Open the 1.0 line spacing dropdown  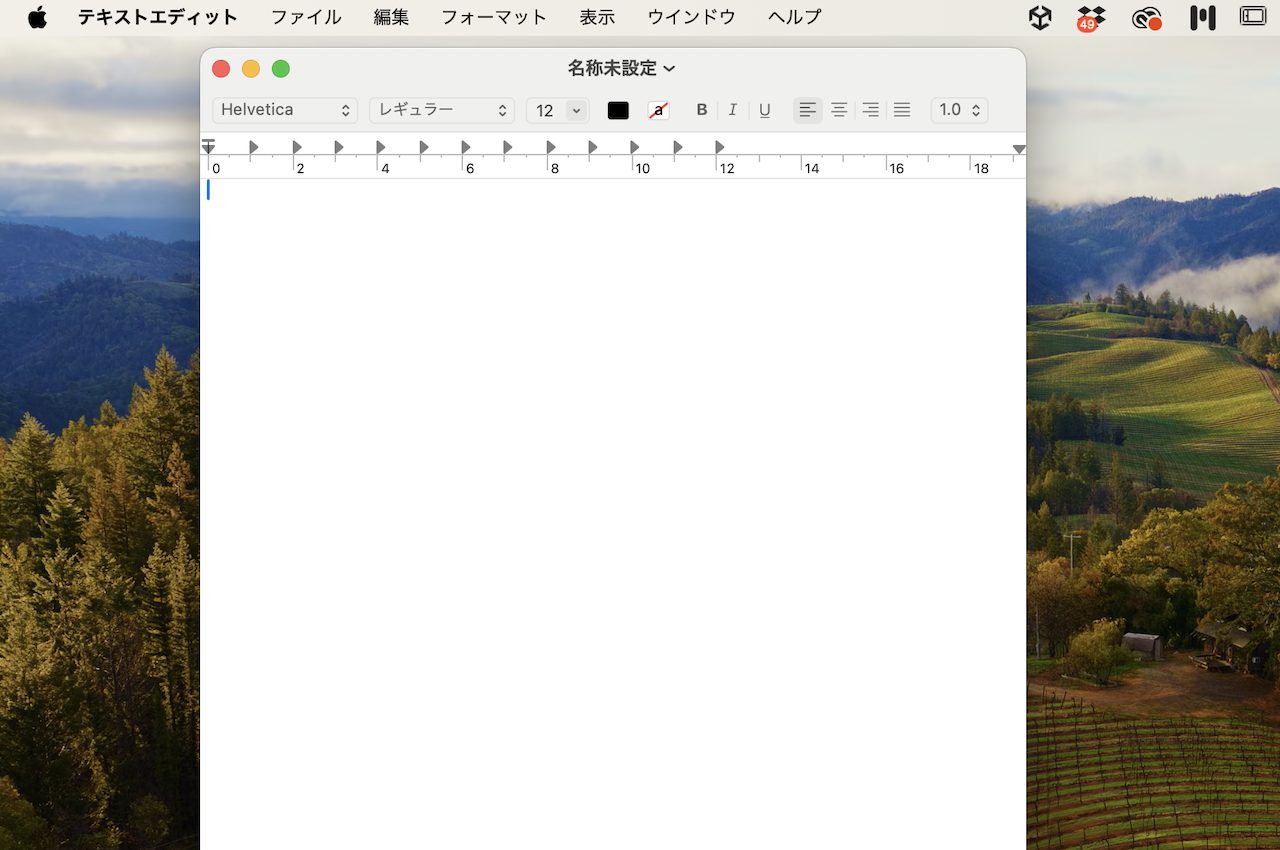pos(960,110)
